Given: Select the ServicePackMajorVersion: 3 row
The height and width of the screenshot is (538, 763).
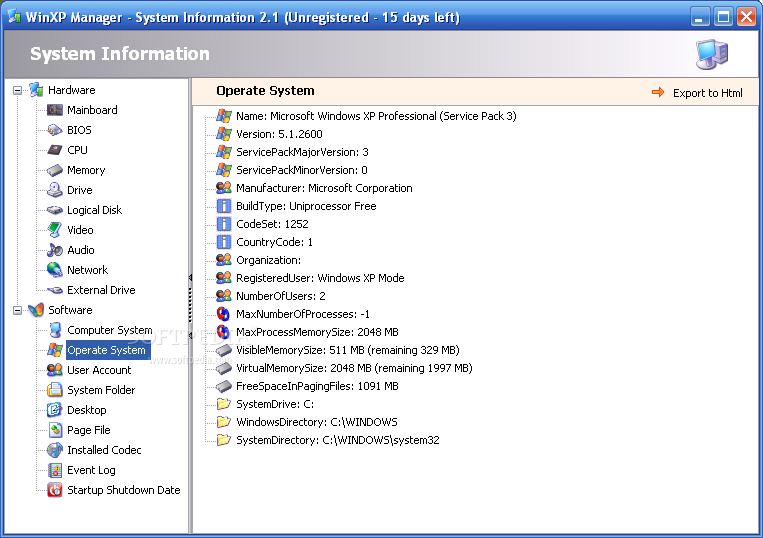Looking at the screenshot, I should [302, 152].
